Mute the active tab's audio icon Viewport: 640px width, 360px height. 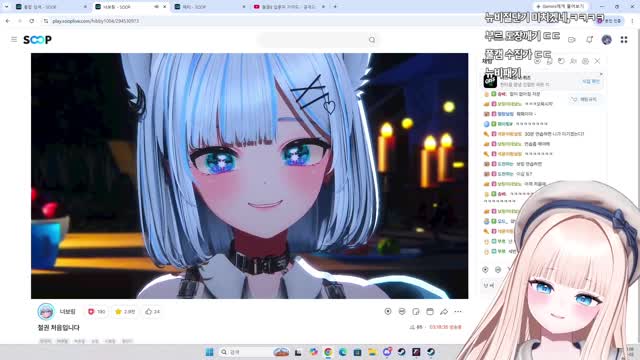(156, 7)
